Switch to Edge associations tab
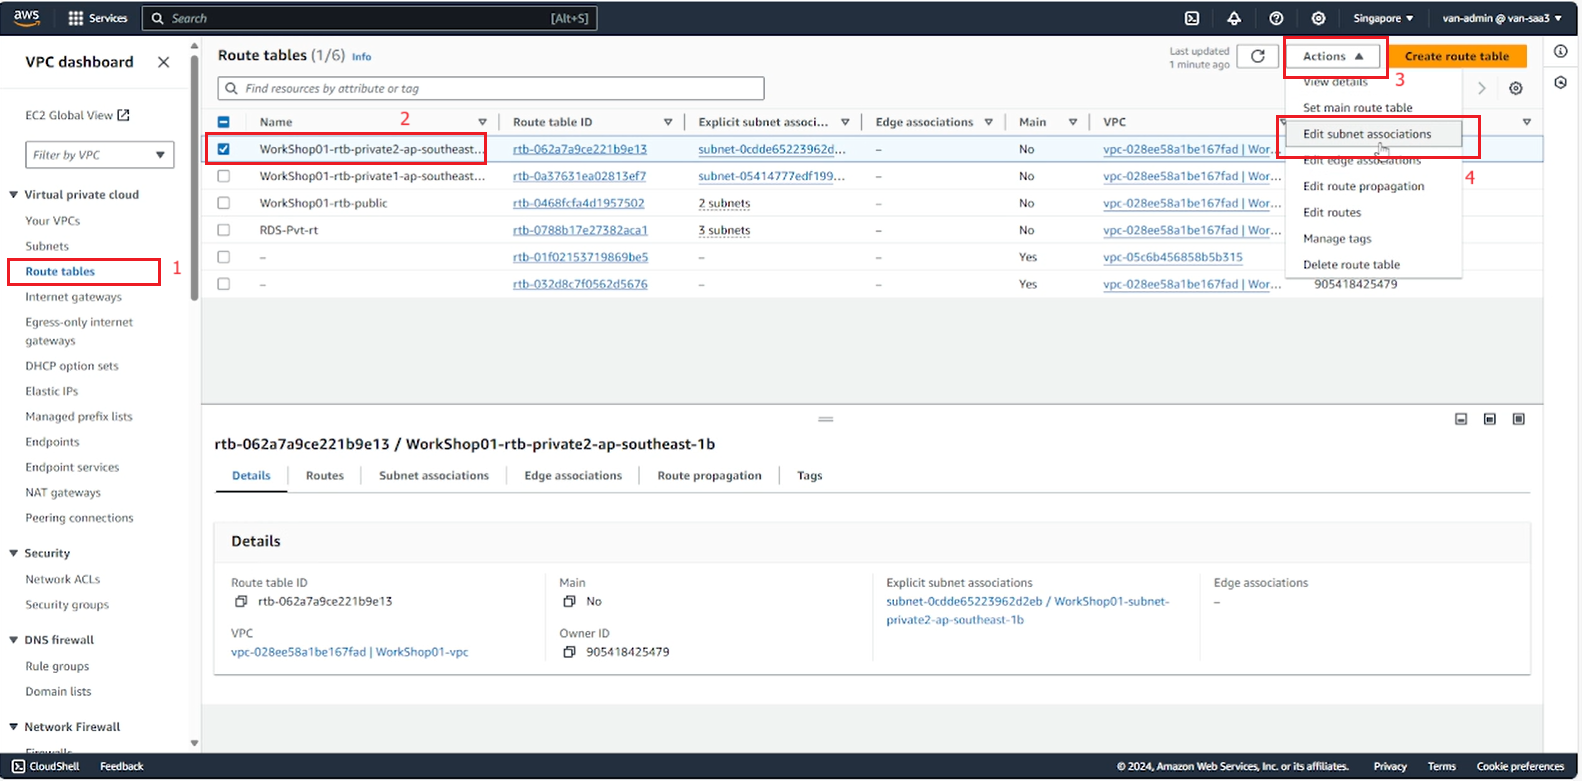Image resolution: width=1582 pixels, height=781 pixels. tap(573, 476)
